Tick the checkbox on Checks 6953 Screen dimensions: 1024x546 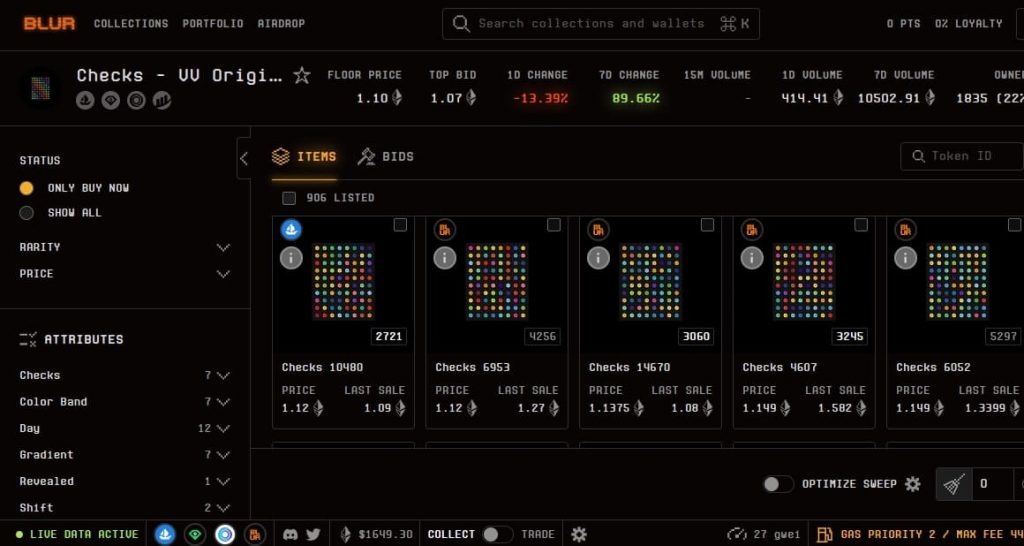[x=554, y=225]
